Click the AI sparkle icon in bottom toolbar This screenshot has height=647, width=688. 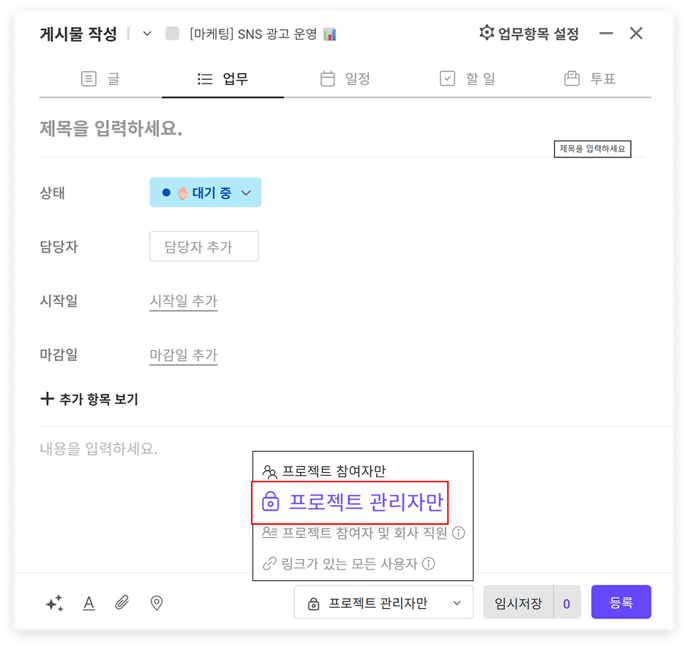(x=54, y=603)
